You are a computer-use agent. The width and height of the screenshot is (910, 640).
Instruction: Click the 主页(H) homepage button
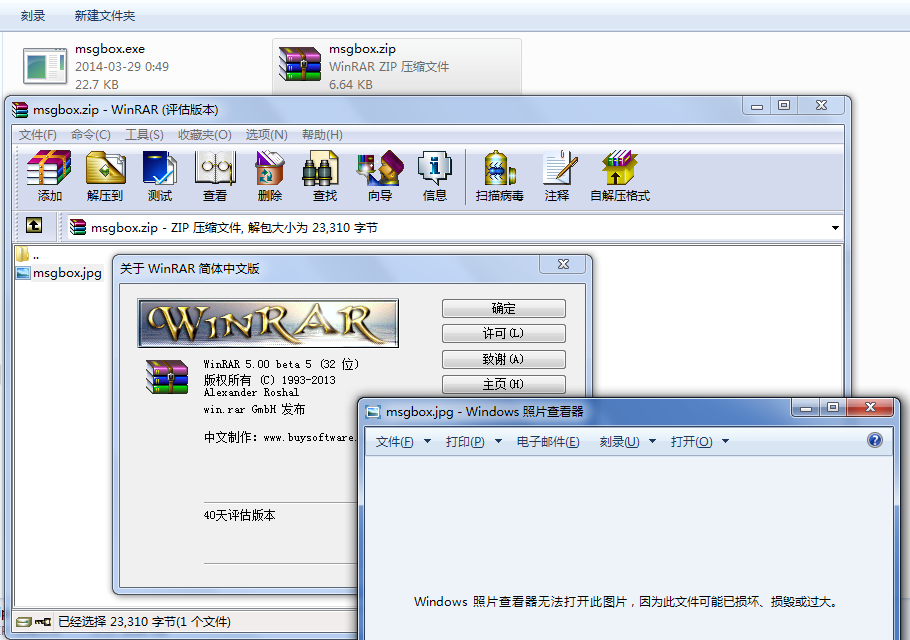504,384
